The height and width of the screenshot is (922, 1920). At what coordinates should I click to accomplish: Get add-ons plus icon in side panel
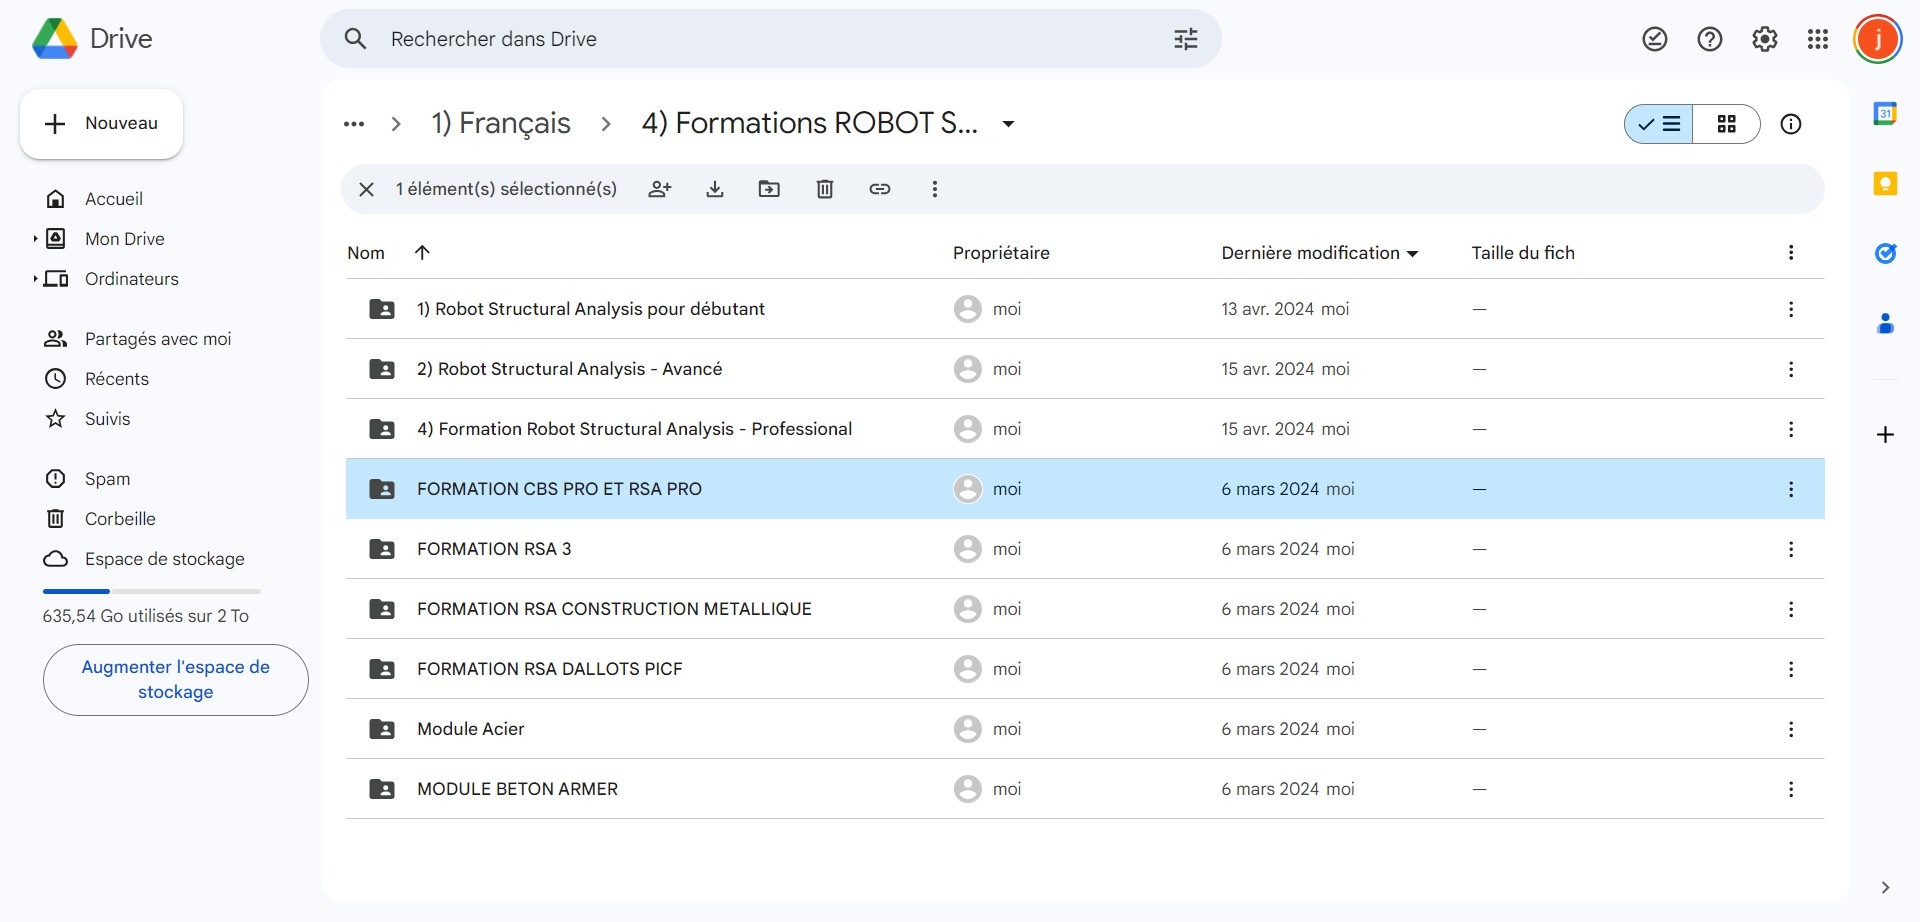click(x=1885, y=435)
